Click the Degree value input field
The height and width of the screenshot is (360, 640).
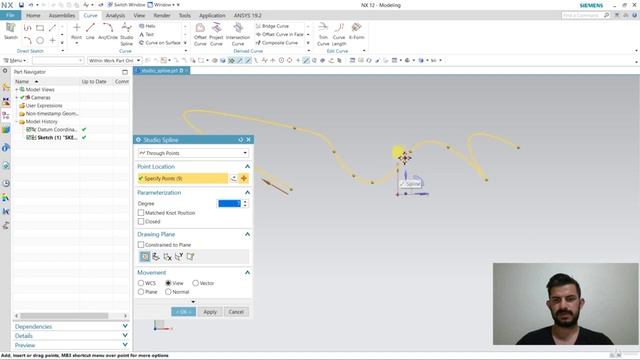230,203
